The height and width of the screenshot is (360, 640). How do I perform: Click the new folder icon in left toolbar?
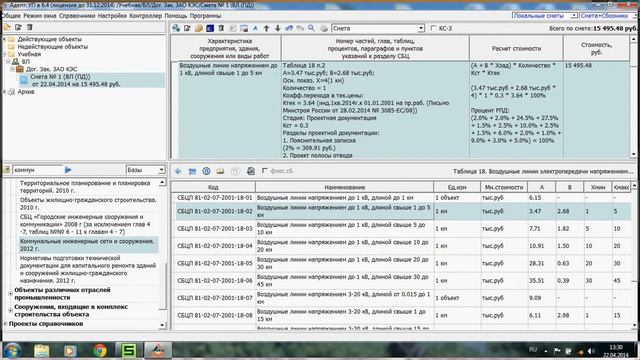click(x=7, y=27)
